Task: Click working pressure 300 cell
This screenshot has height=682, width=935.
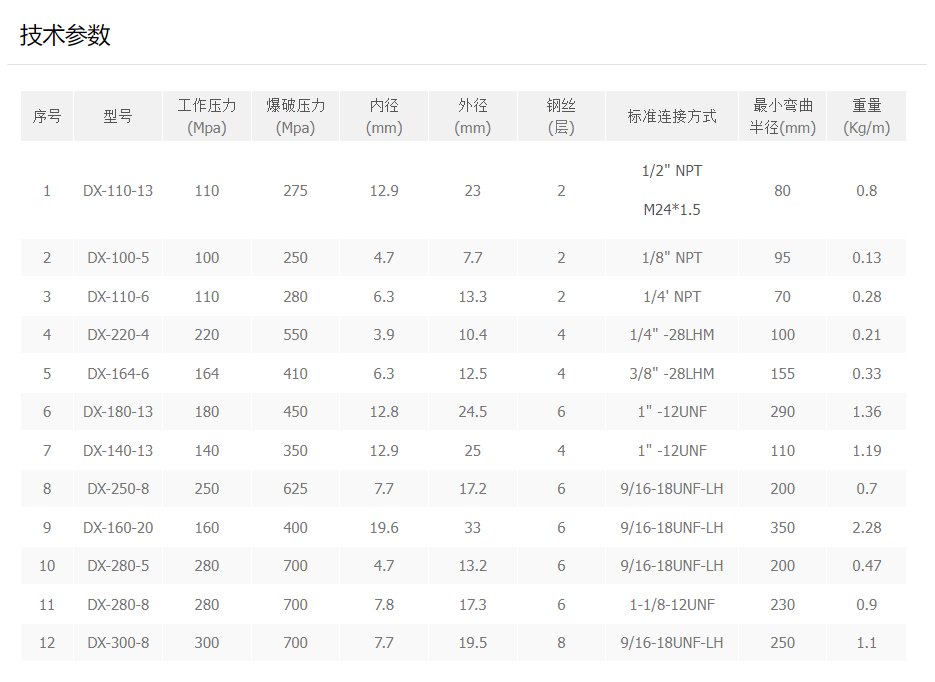Action: click(x=207, y=643)
